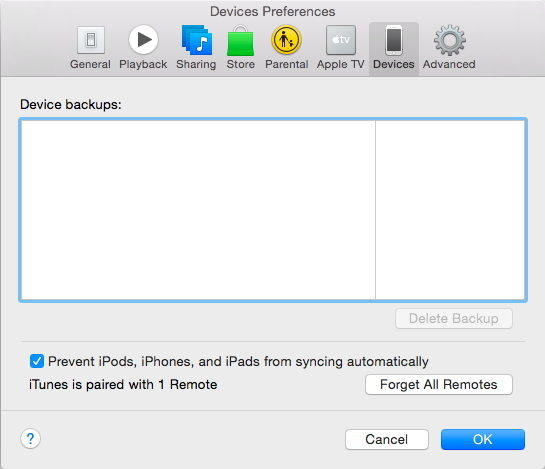545x469 pixels.
Task: Open the Store green shopping bag icon
Action: [x=241, y=41]
